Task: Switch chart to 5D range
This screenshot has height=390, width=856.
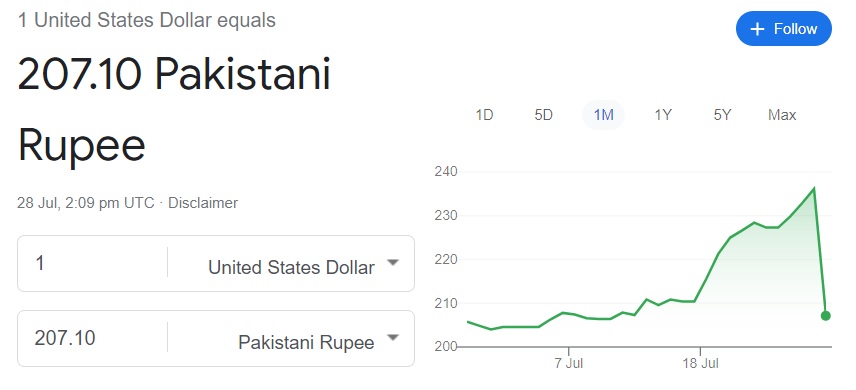Action: 543,115
